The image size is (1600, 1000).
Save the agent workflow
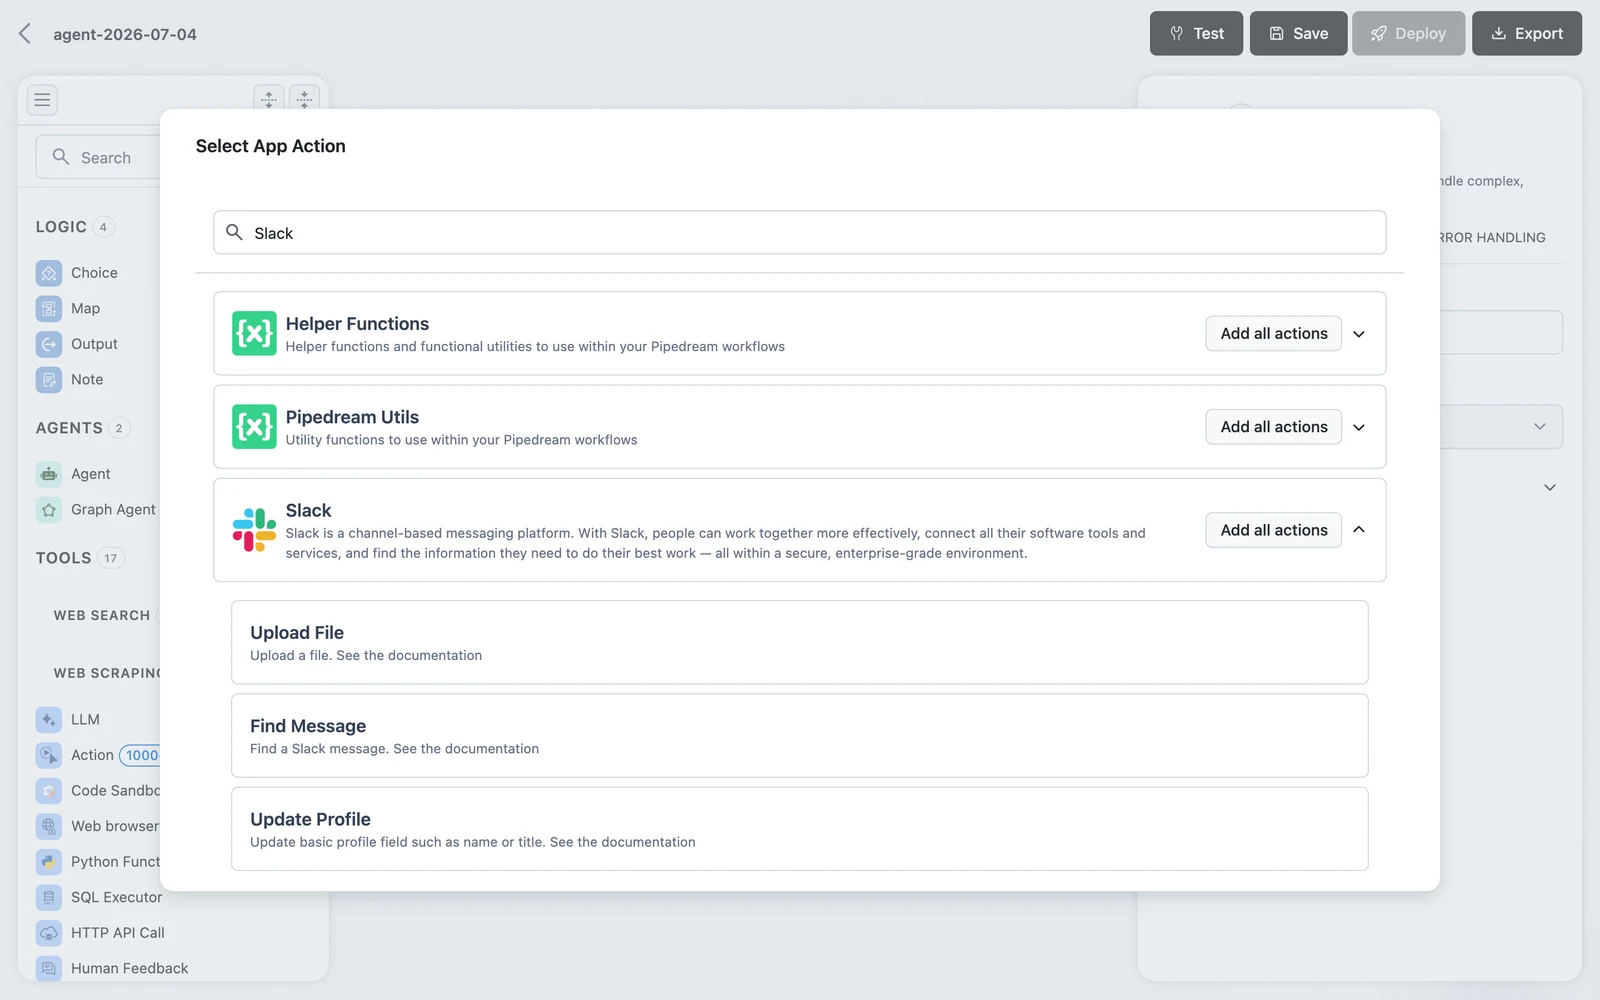click(1298, 33)
